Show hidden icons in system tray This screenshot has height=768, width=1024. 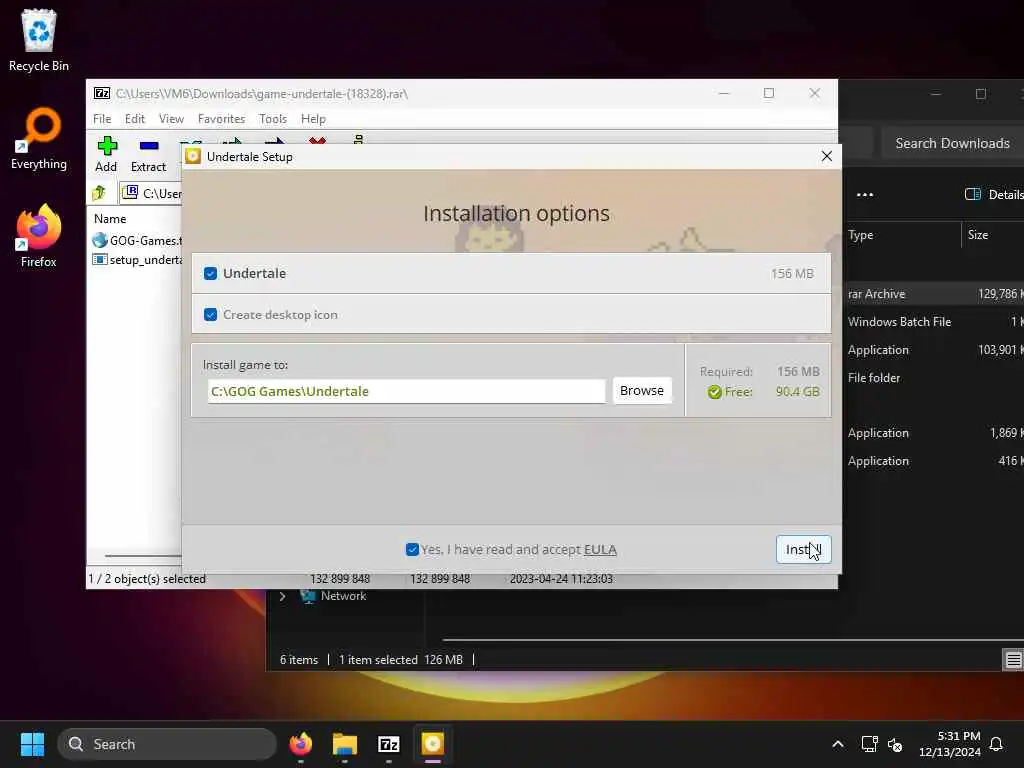[838, 744]
